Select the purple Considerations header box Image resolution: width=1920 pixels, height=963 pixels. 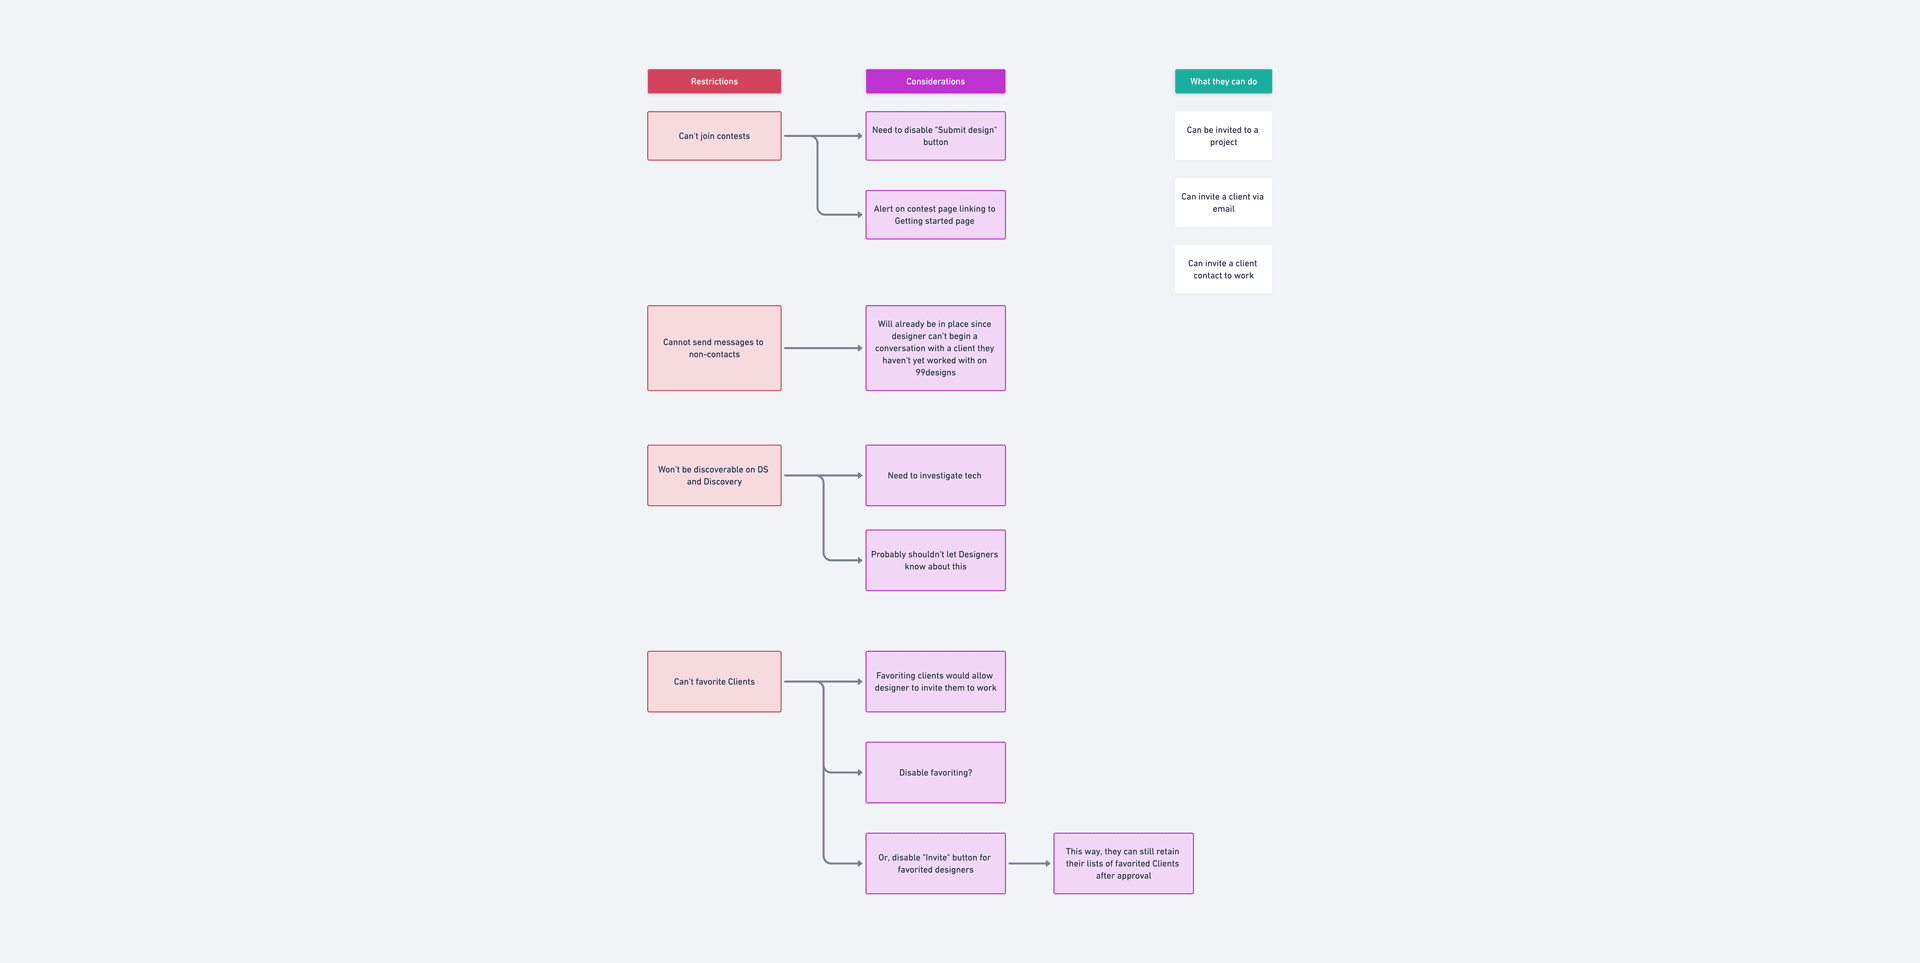point(935,81)
